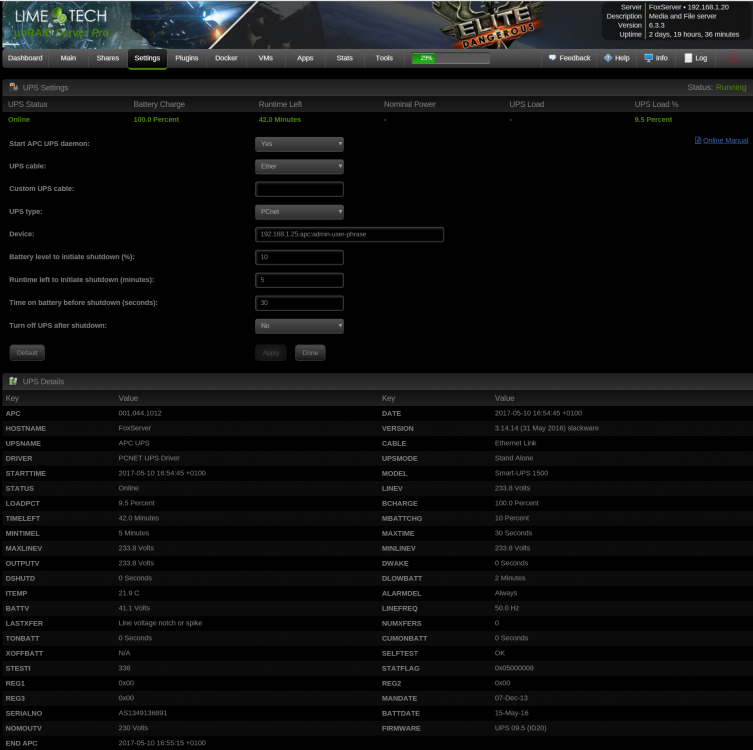Click the Online UPS status value

[19, 119]
